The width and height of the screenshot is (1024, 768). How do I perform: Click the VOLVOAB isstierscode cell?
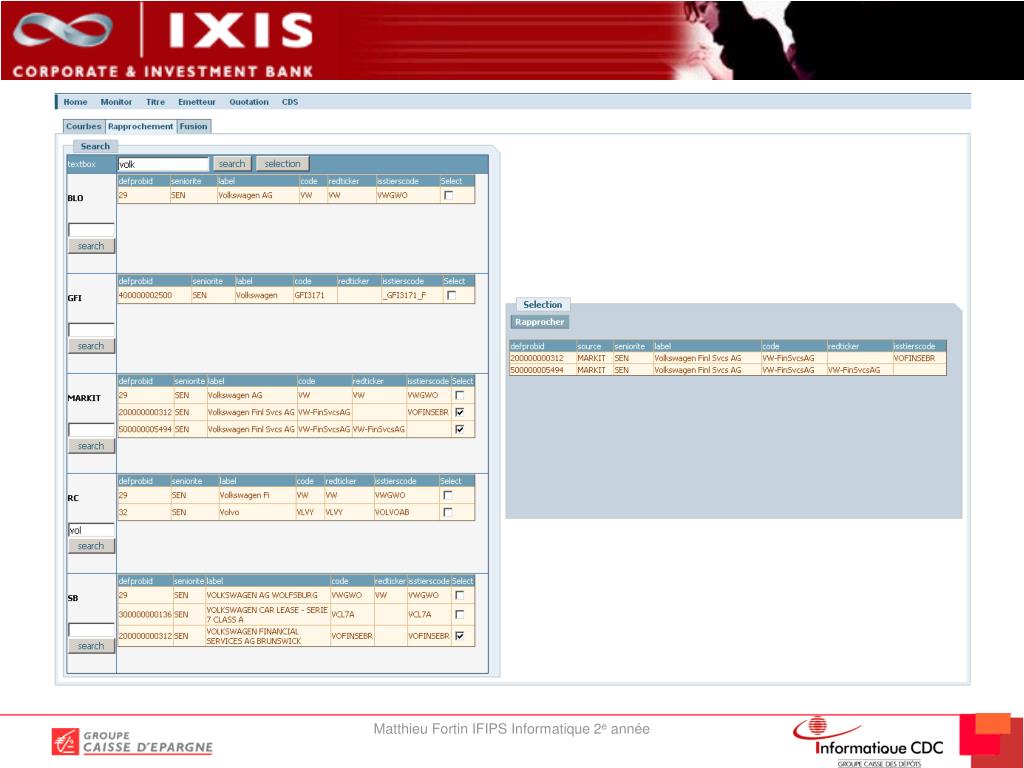(x=406, y=512)
